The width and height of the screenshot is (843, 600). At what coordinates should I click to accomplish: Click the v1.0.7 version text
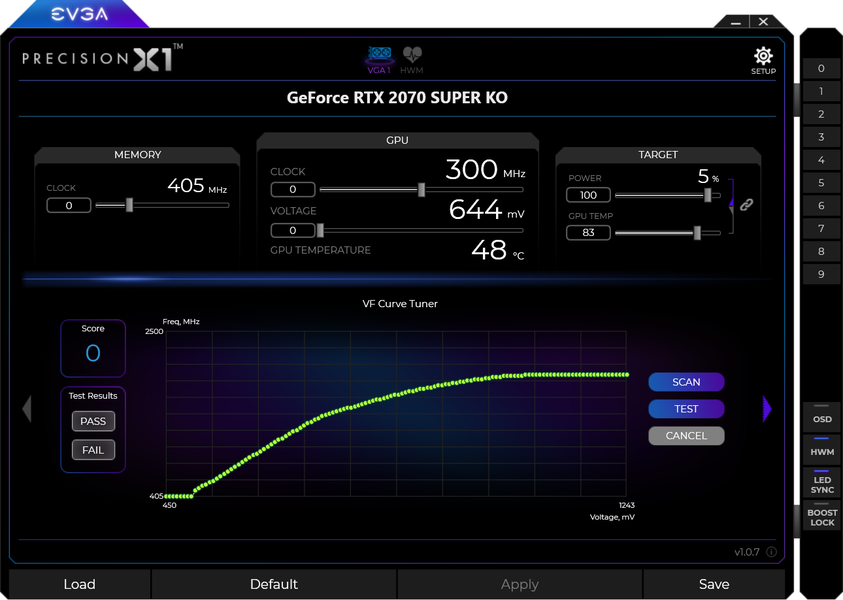pos(747,552)
